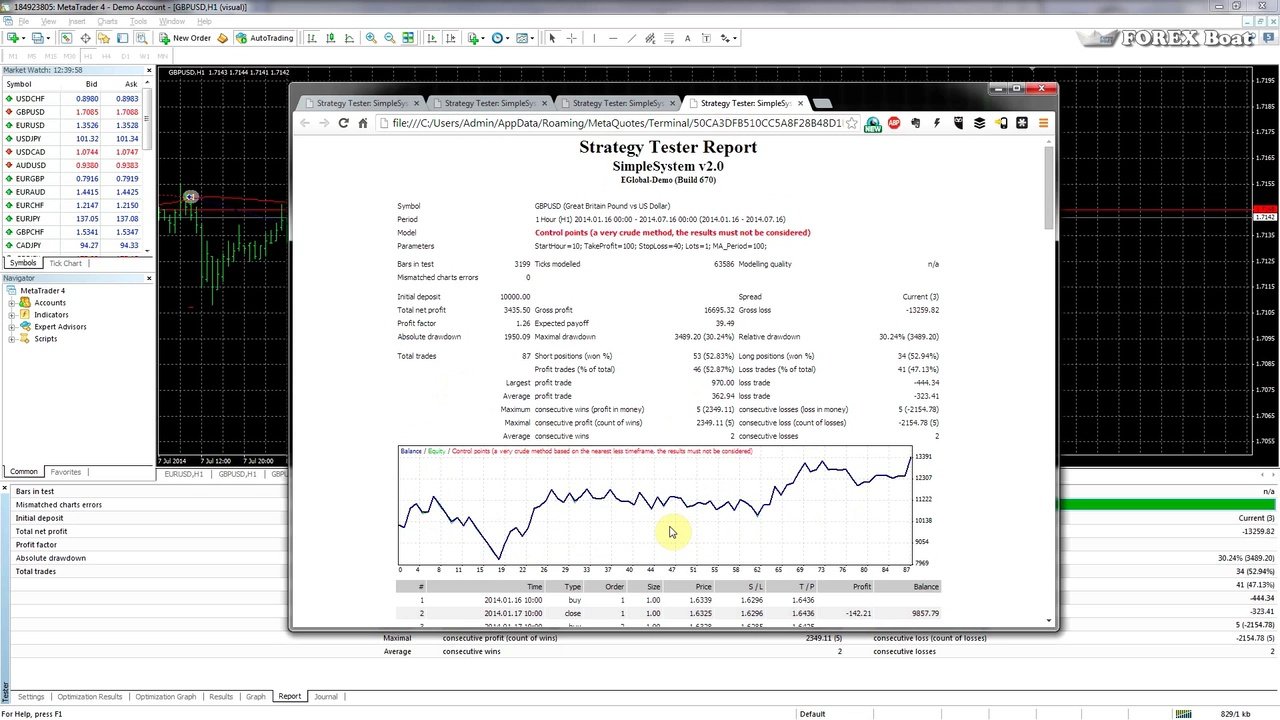The width and height of the screenshot is (1280, 720).
Task: Open the indicators list dropdown
Action: 476,38
